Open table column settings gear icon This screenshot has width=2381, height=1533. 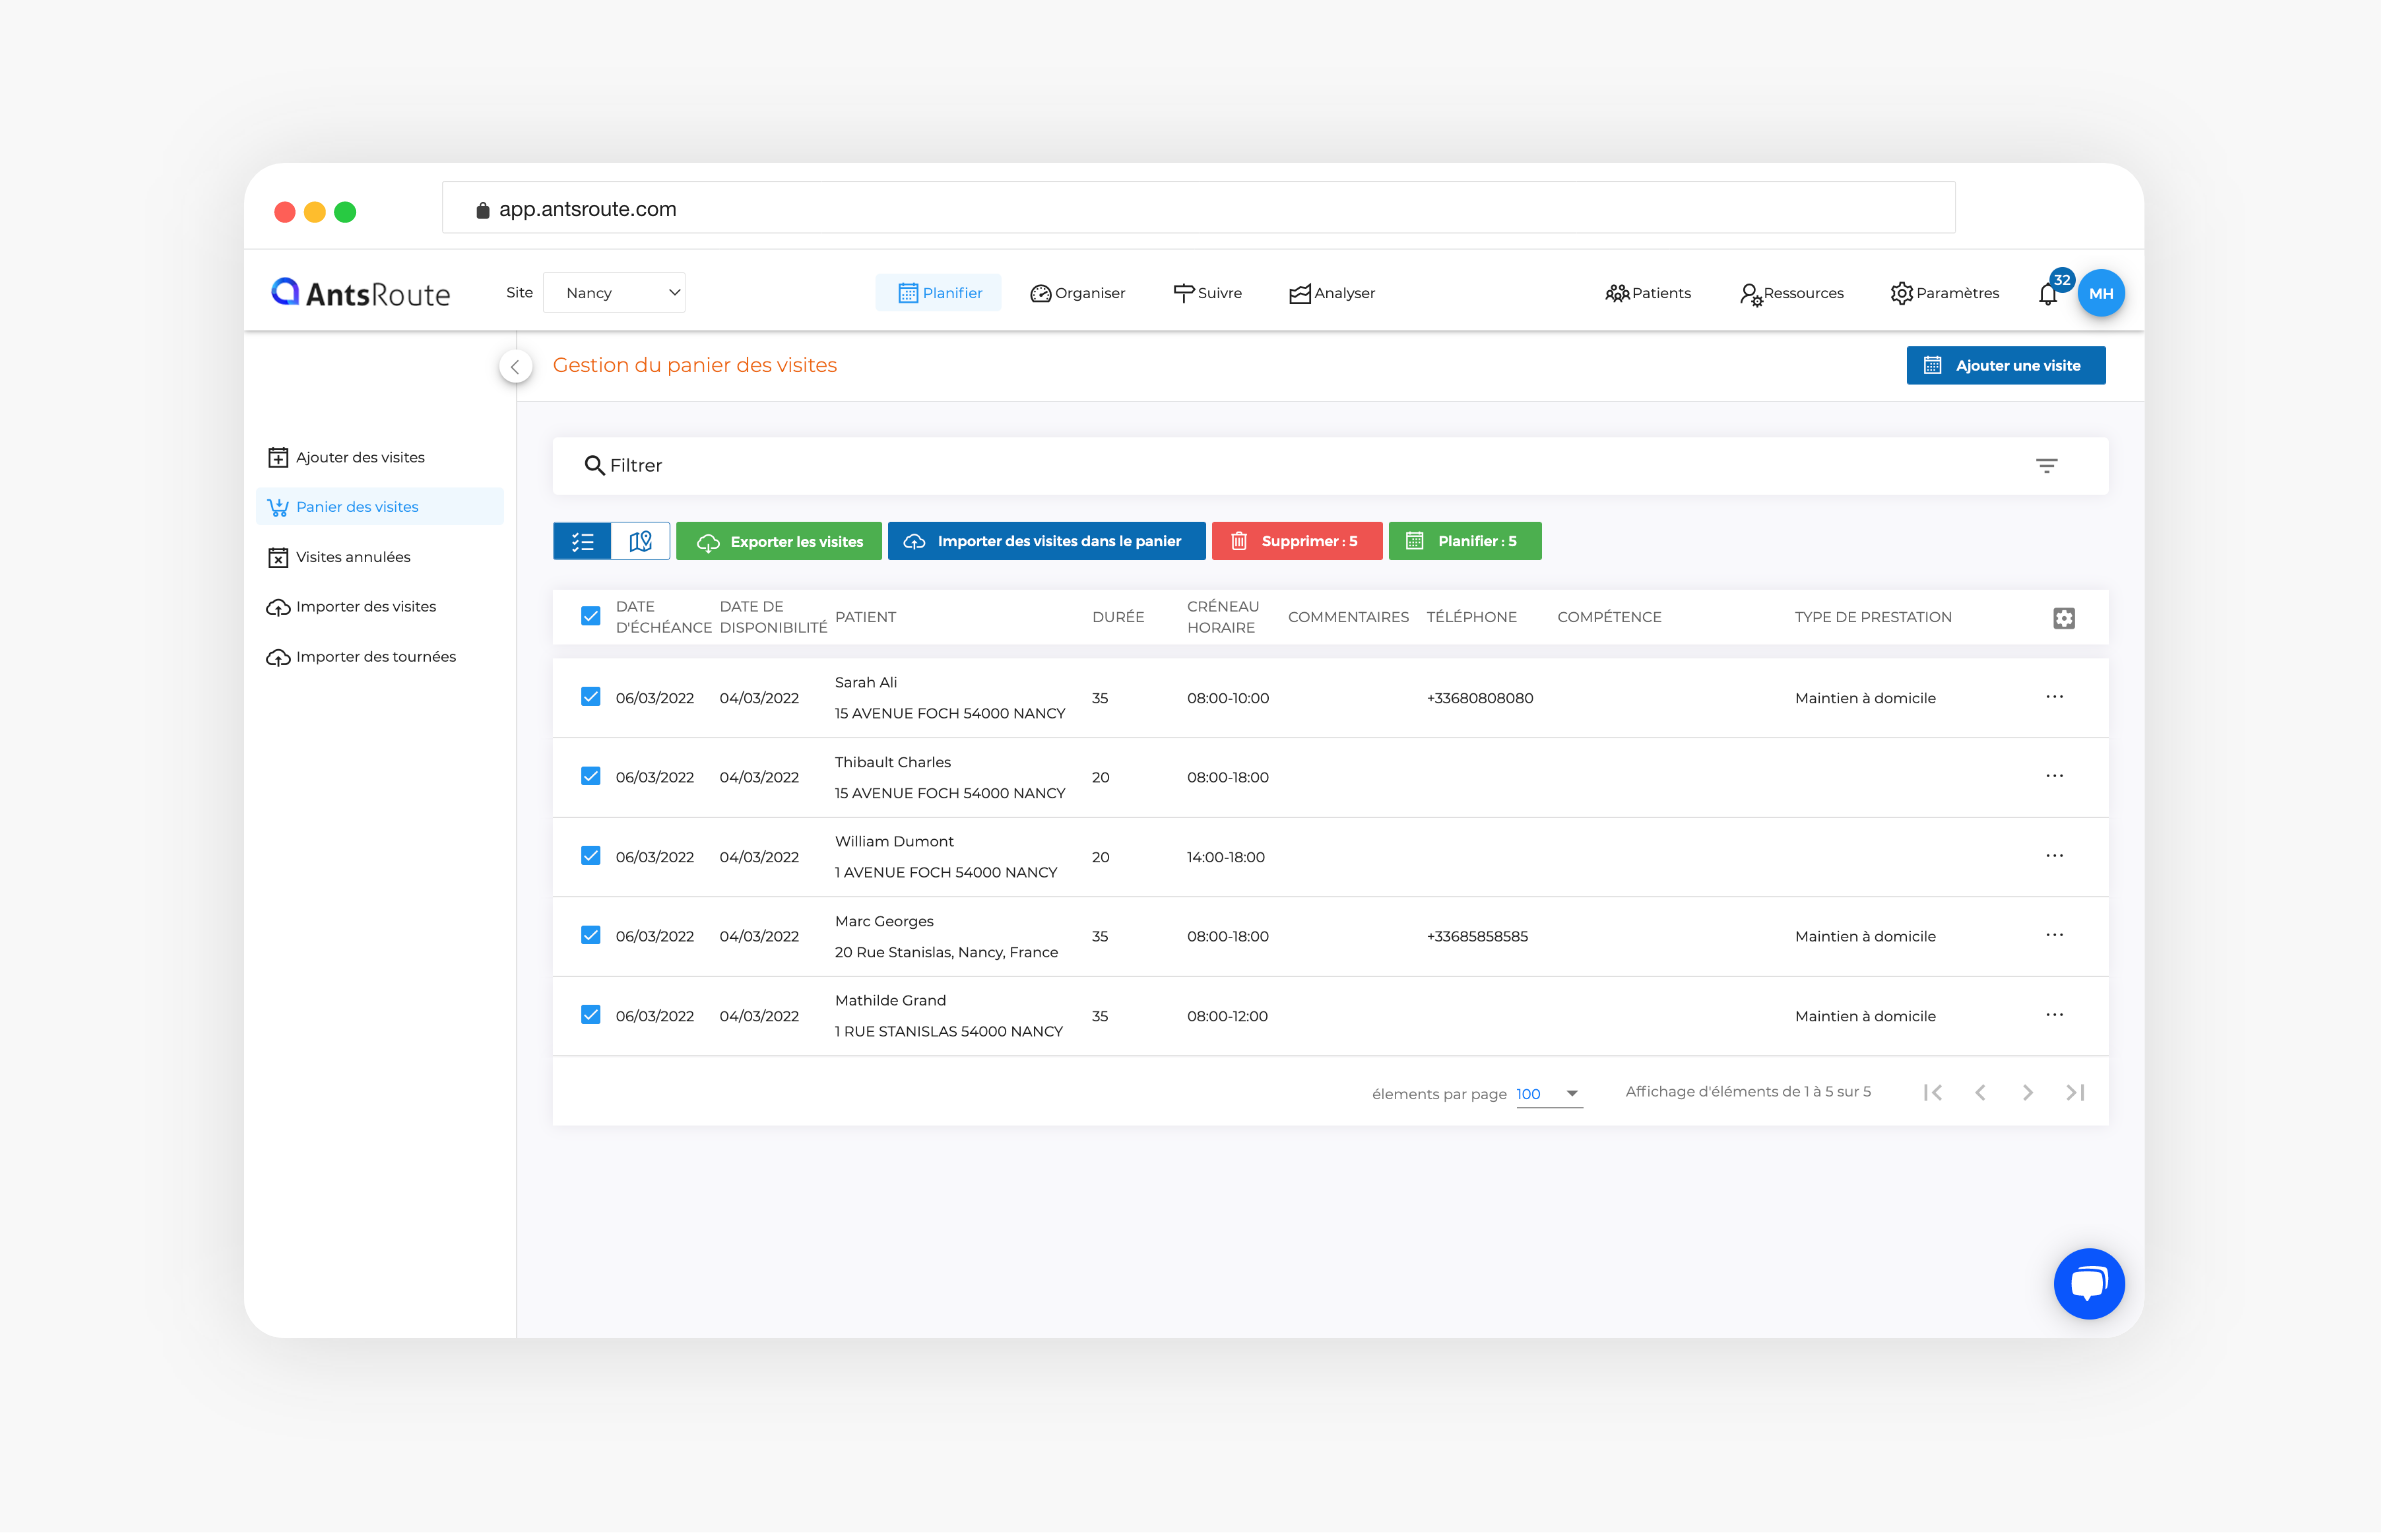tap(2063, 618)
